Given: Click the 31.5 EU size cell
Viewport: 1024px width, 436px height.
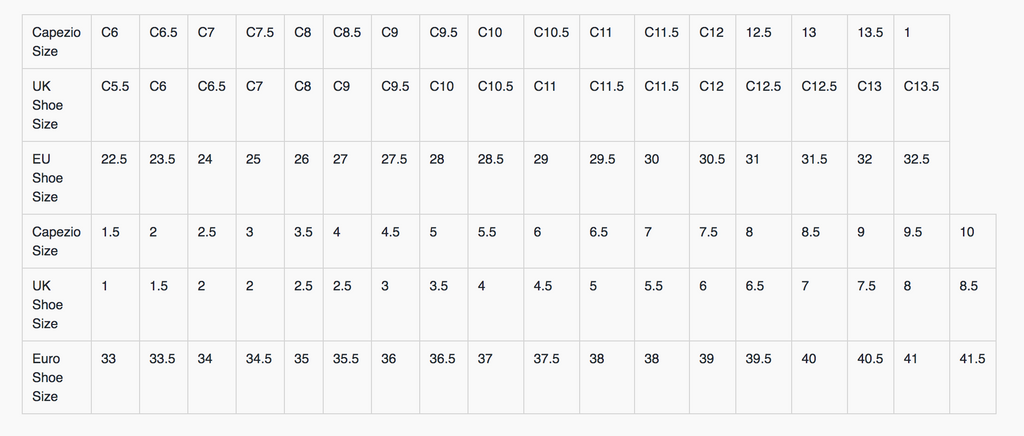Looking at the screenshot, I should pyautogui.click(x=814, y=160).
